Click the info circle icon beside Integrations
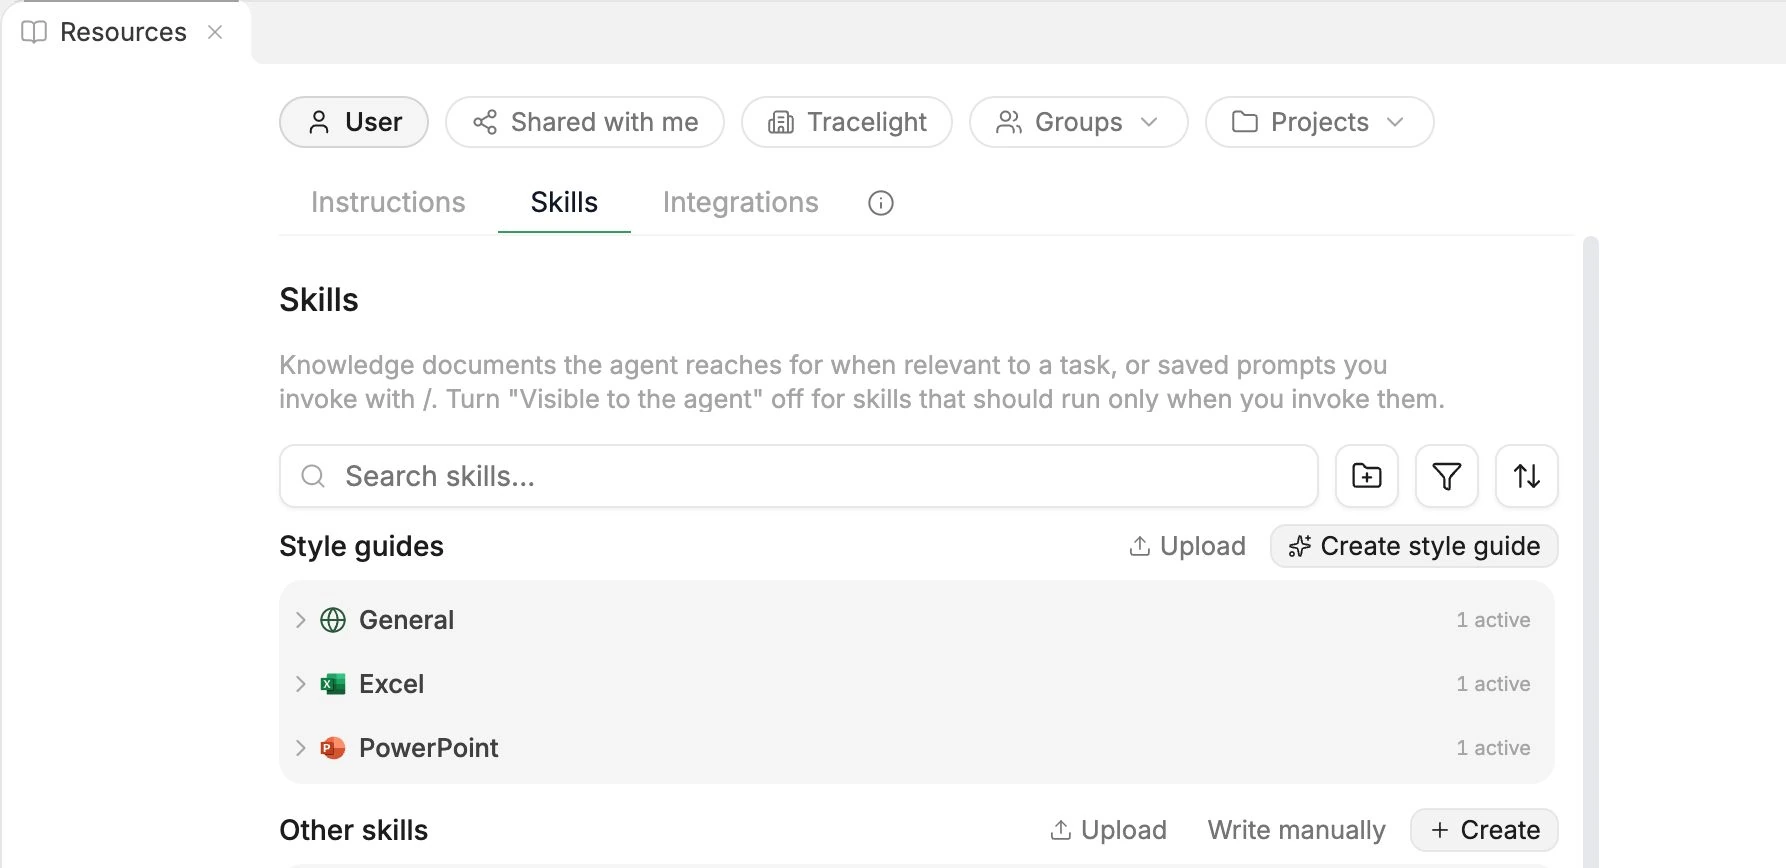The image size is (1786, 868). tap(880, 203)
